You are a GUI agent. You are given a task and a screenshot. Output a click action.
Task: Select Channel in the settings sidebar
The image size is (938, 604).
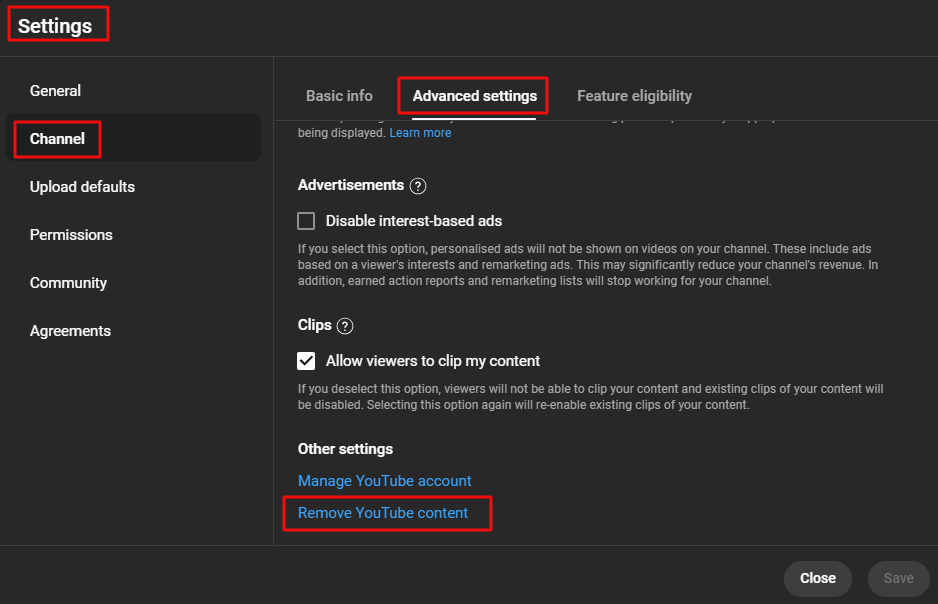[x=58, y=139]
